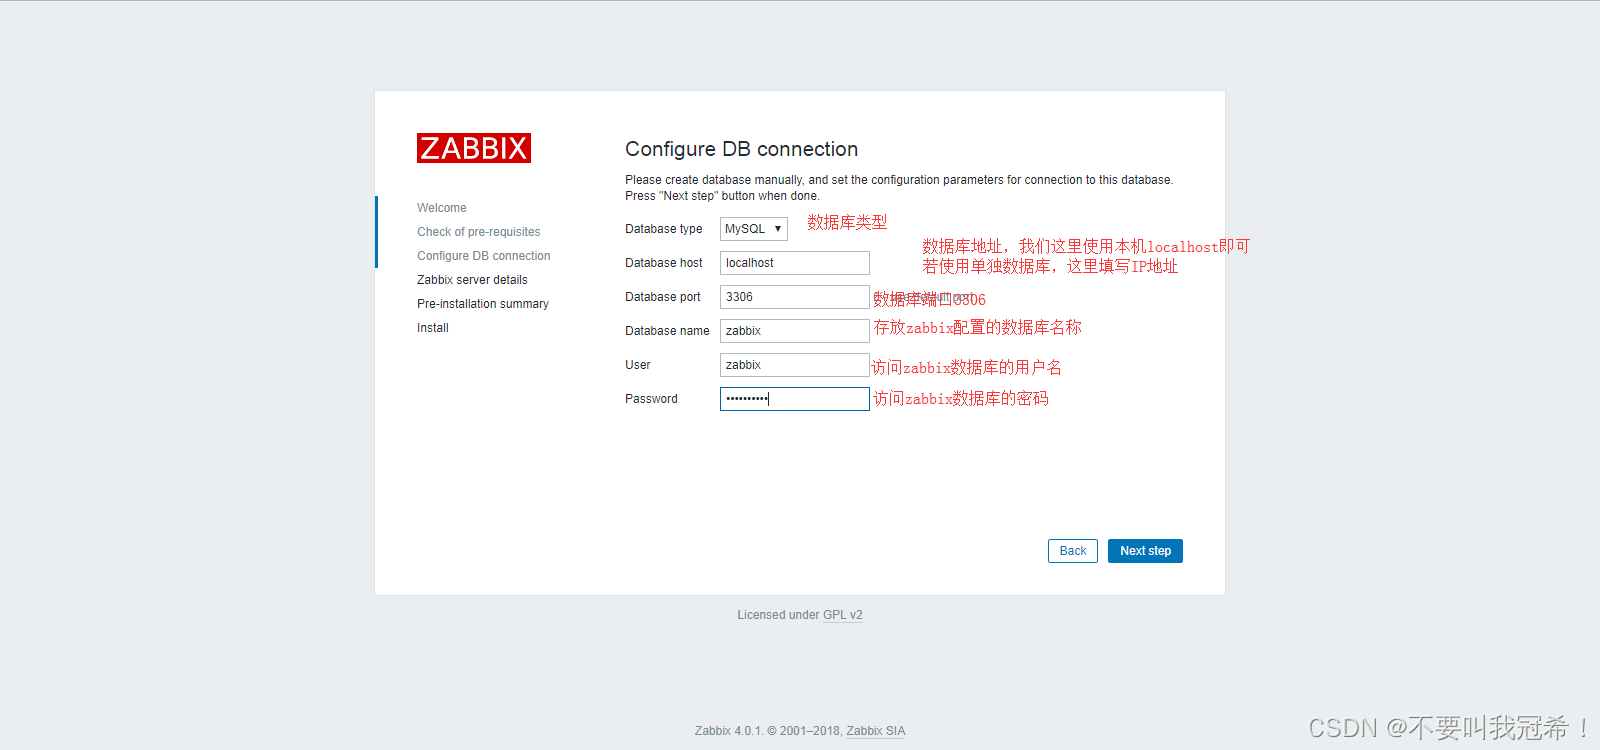This screenshot has width=1600, height=750.
Task: Proceed with the Next step button
Action: click(1145, 551)
